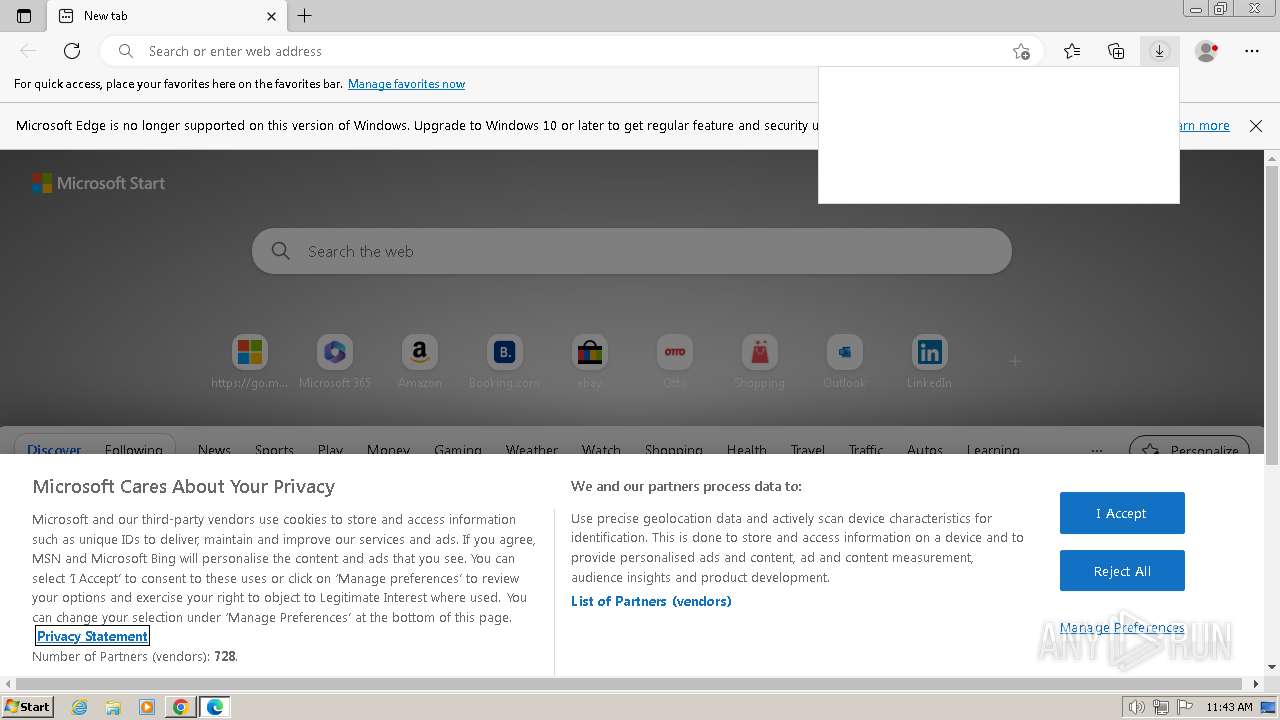Open the Microsoft quick link tile
This screenshot has height=720, width=1280.
[x=250, y=352]
